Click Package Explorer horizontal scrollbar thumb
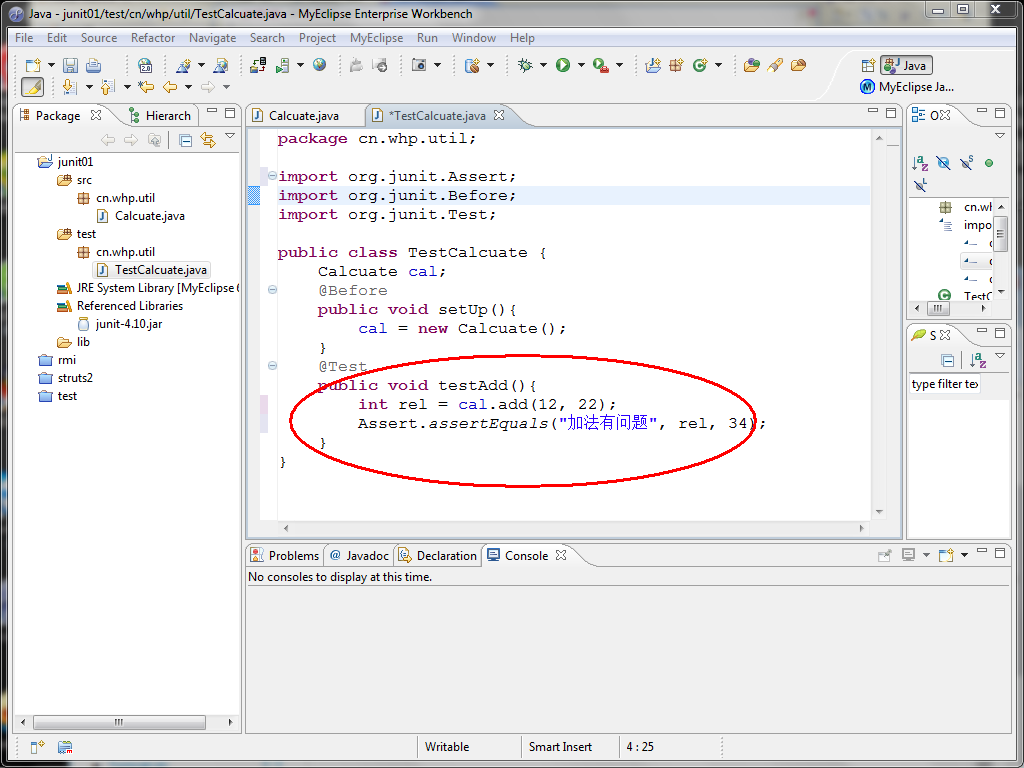The image size is (1024, 768). 120,722
